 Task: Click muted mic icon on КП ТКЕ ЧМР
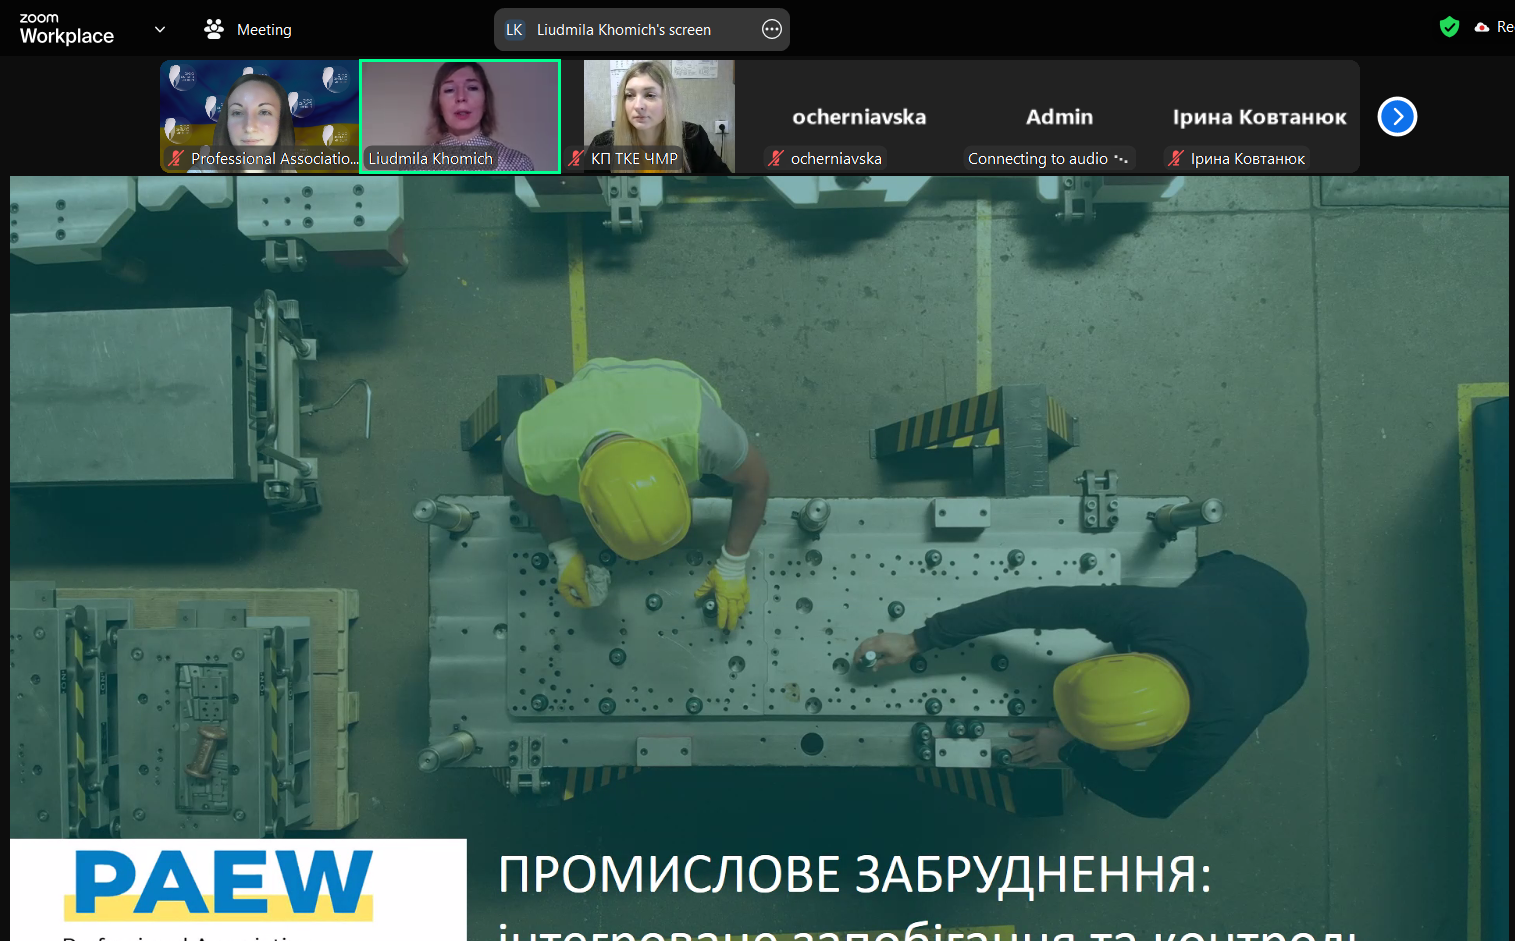(x=576, y=158)
